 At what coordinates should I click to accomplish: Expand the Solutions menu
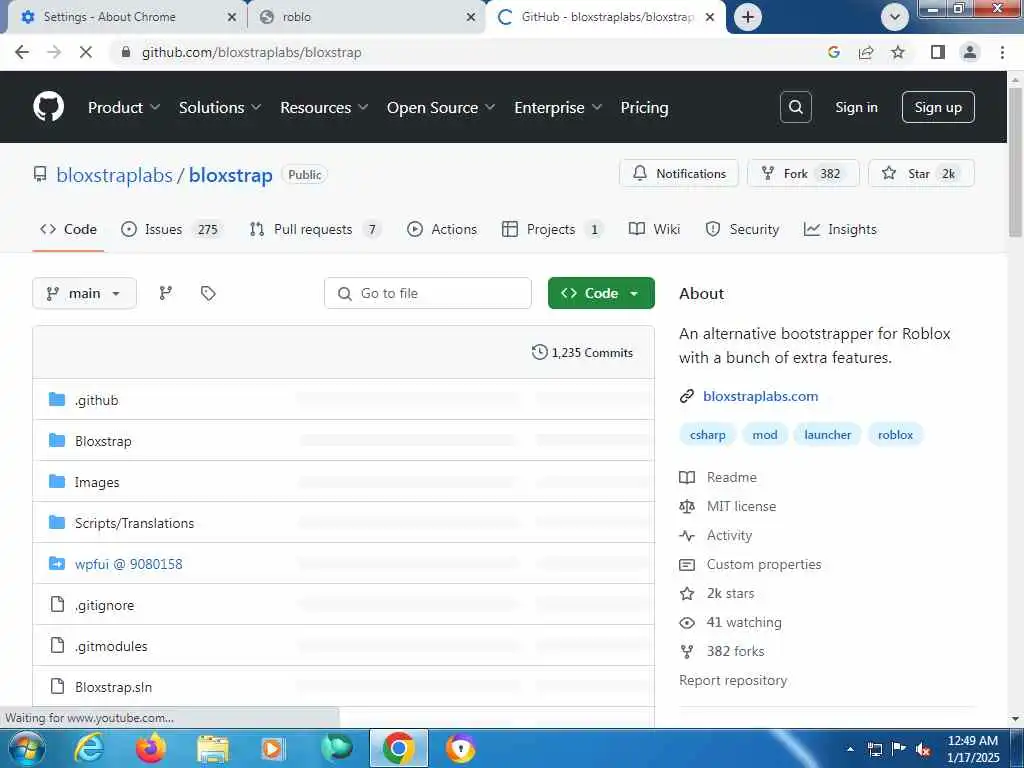click(x=220, y=107)
